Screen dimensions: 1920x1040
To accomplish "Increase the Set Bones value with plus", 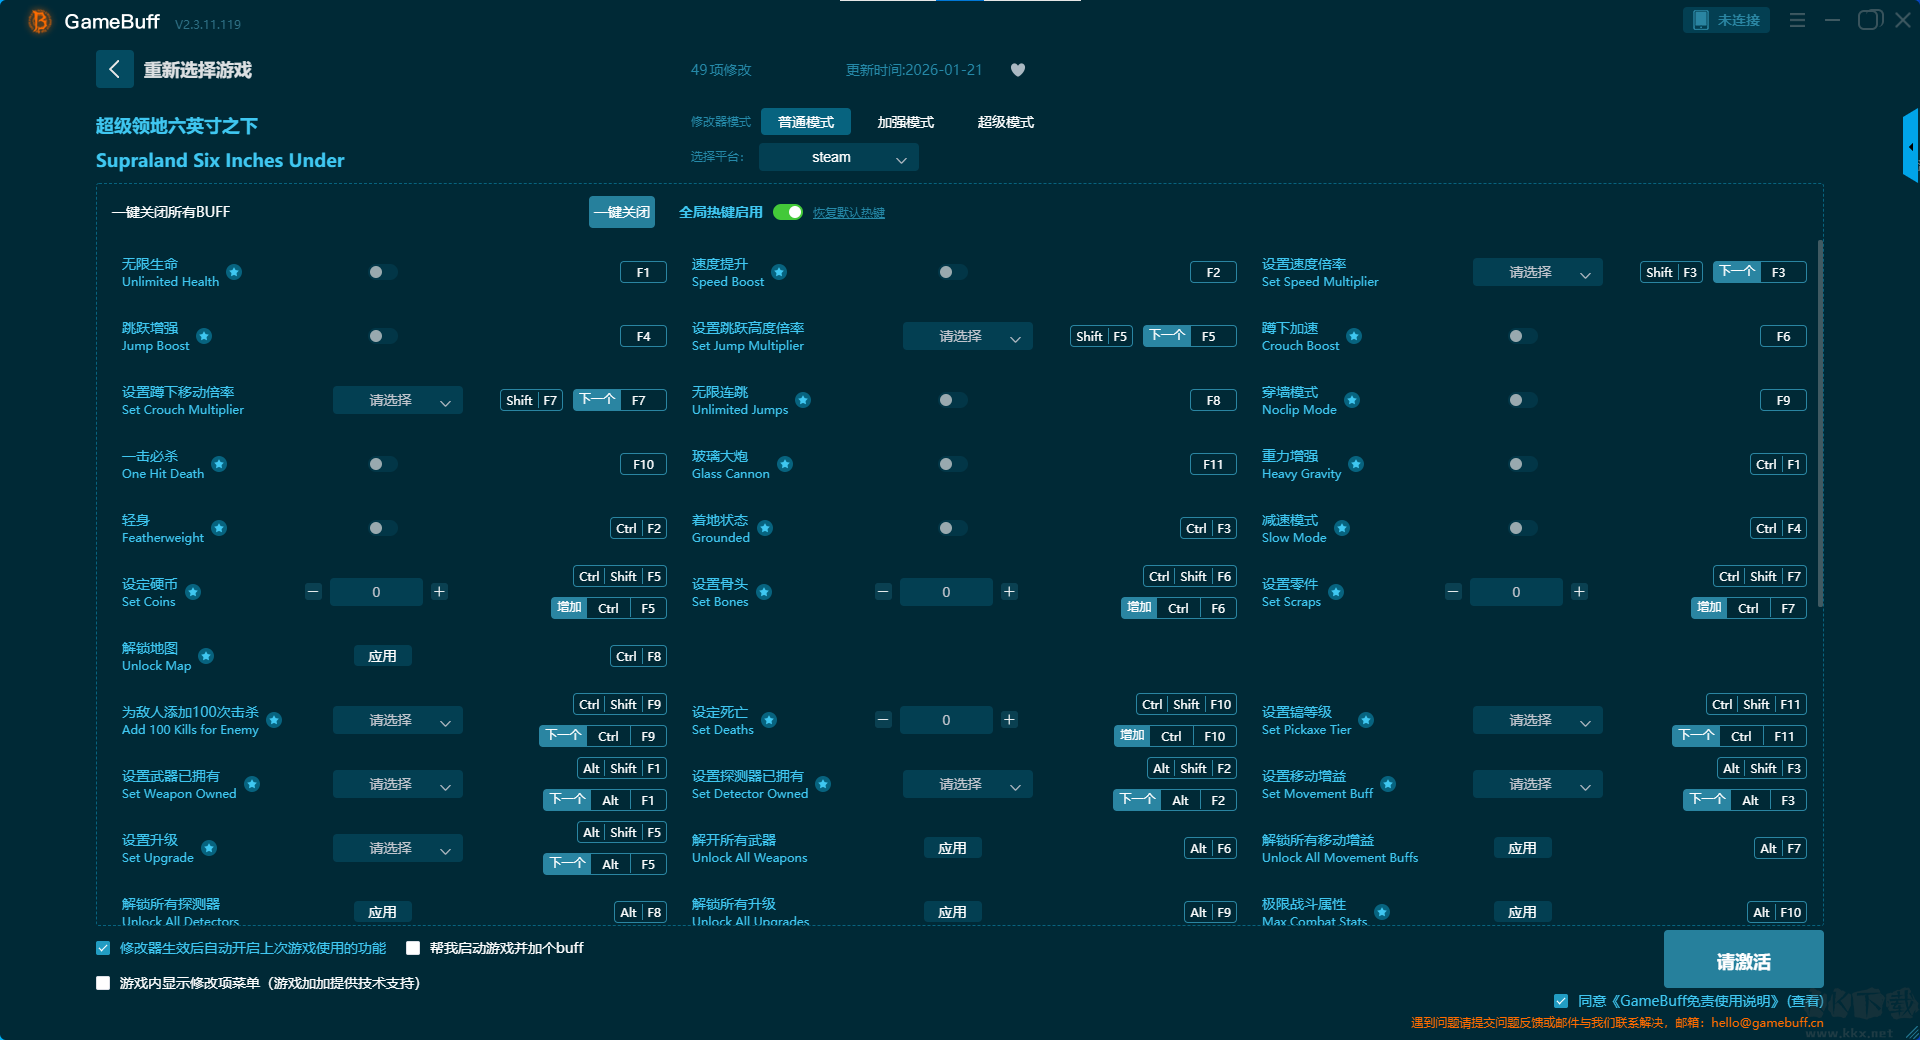I will pyautogui.click(x=1009, y=592).
